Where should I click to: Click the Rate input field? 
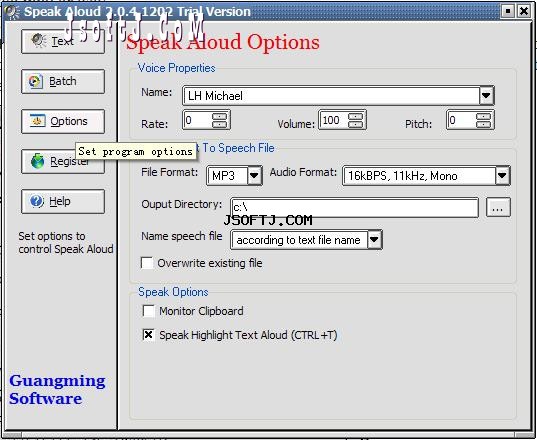pos(198,120)
